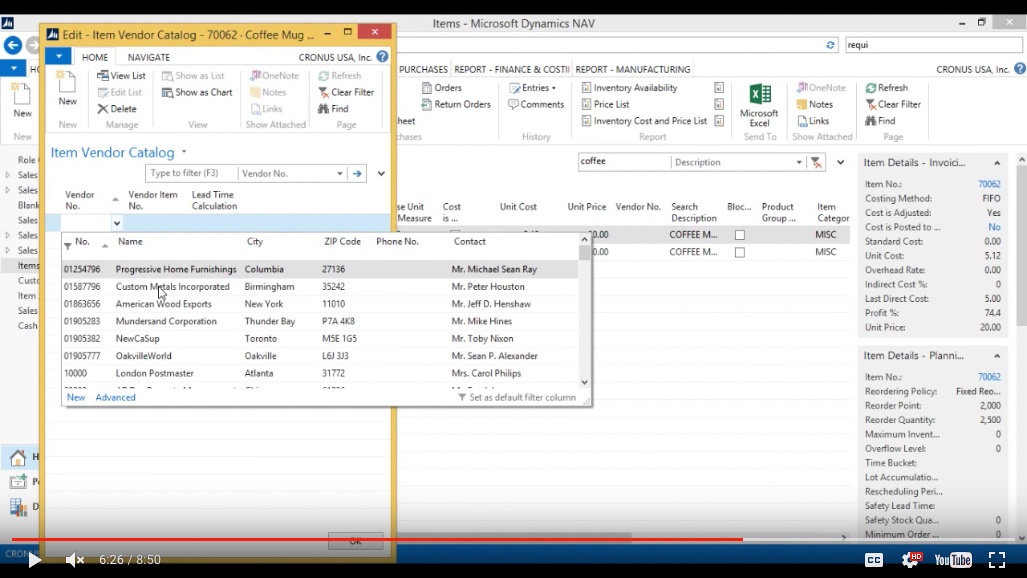The width and height of the screenshot is (1027, 578).
Task: Run the Price List report
Action: pyautogui.click(x=605, y=104)
